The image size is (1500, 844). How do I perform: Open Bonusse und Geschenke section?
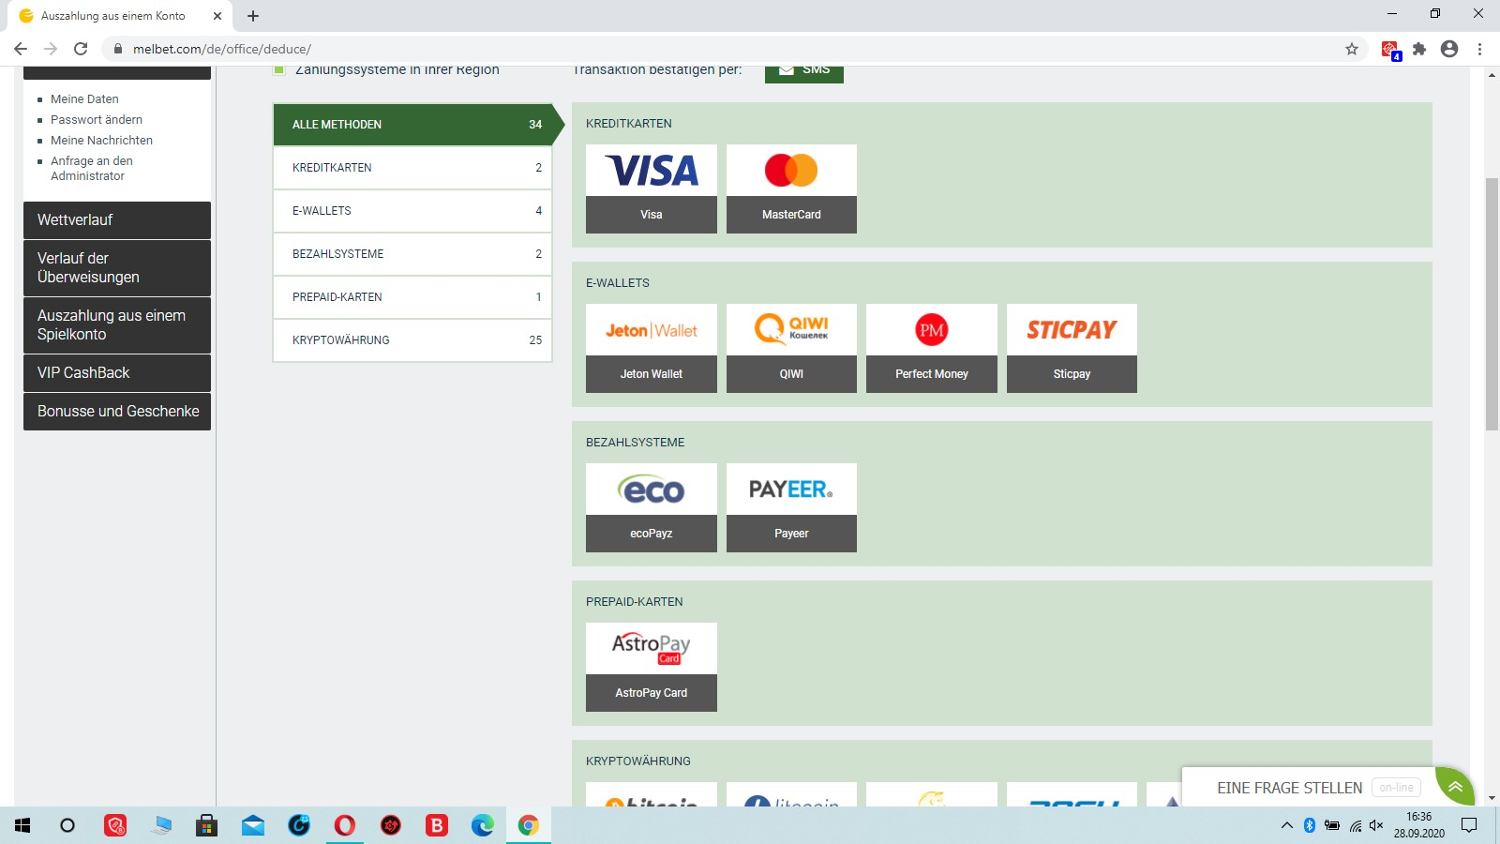[117, 411]
